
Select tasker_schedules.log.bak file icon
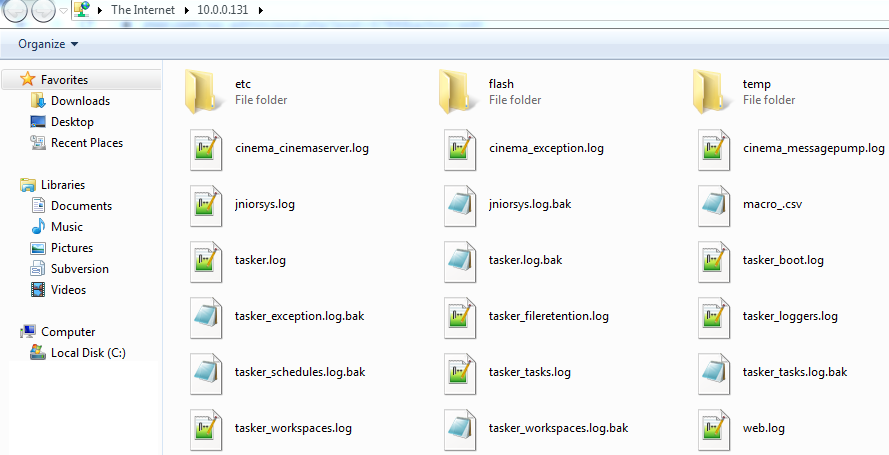205,373
